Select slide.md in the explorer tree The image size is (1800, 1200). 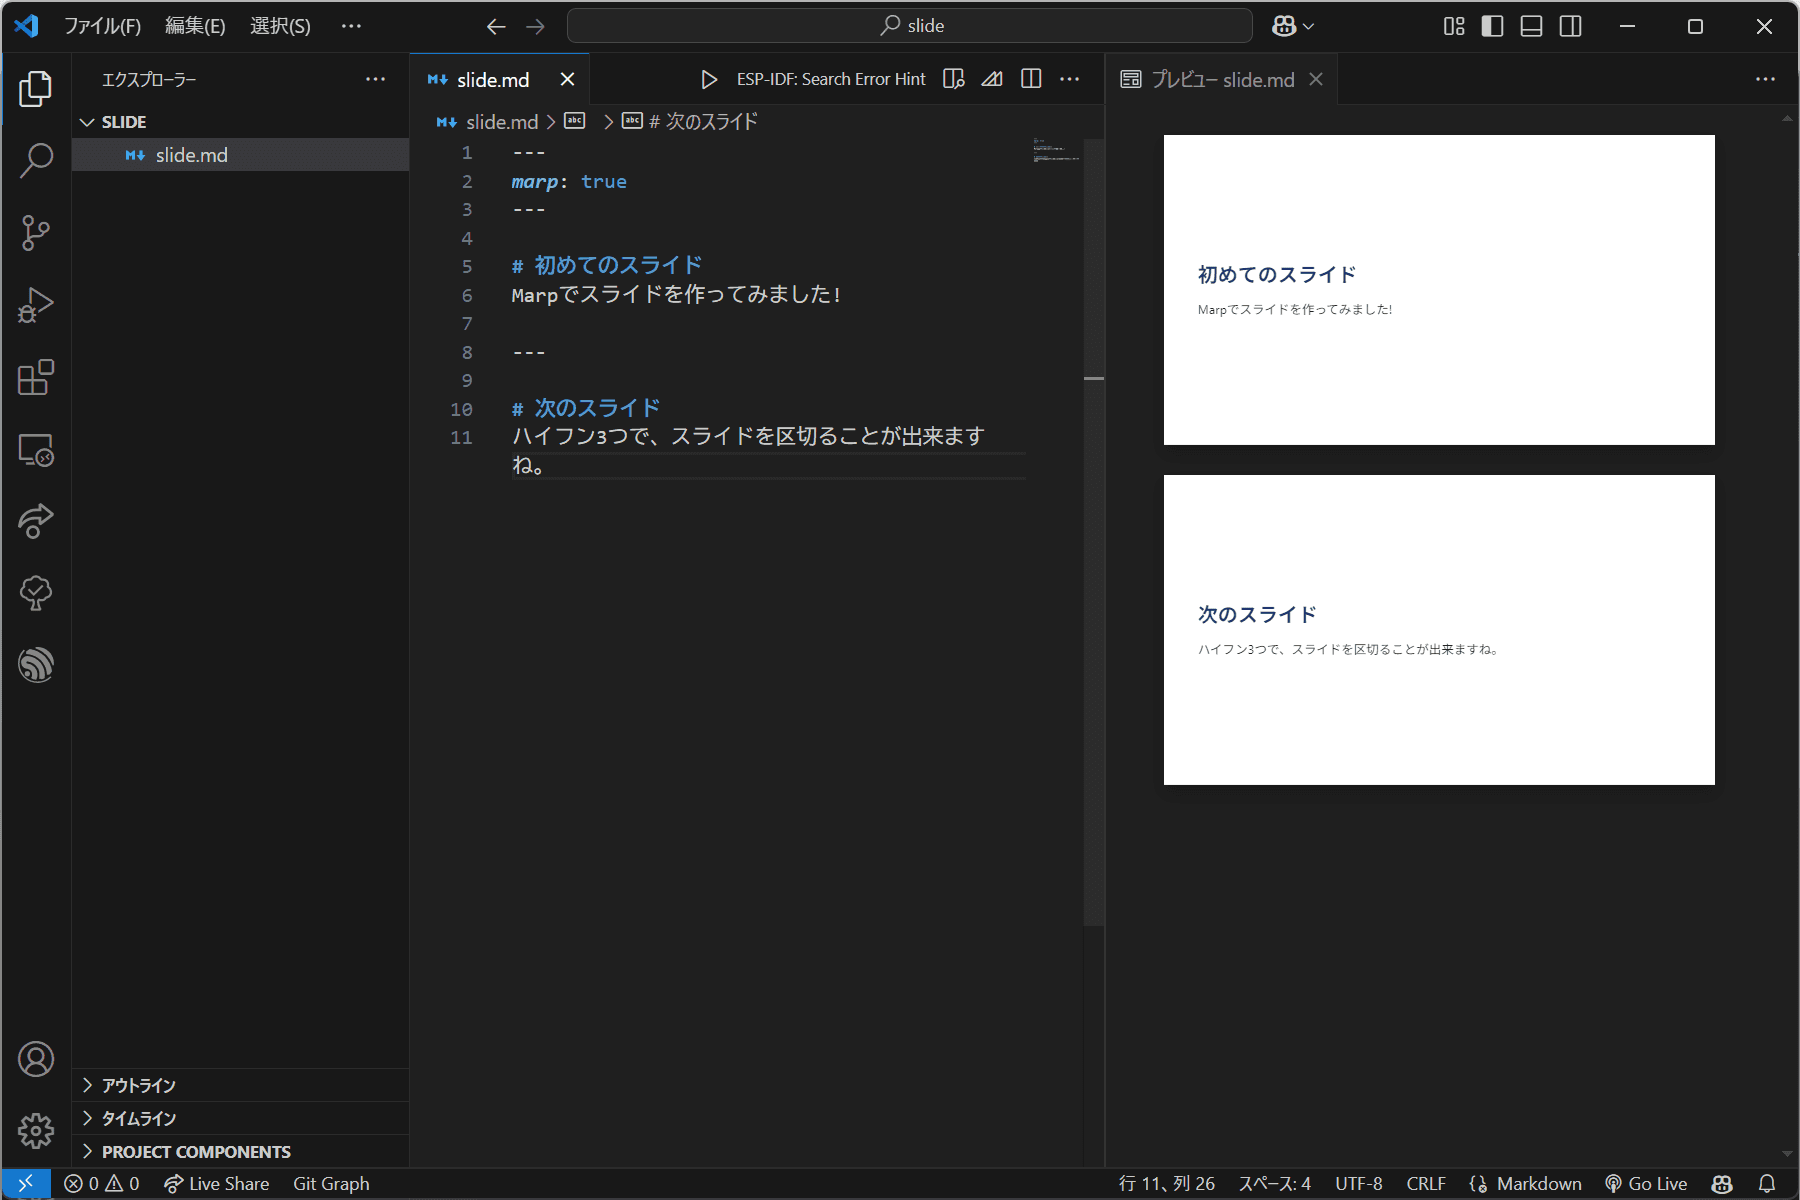[x=191, y=155]
